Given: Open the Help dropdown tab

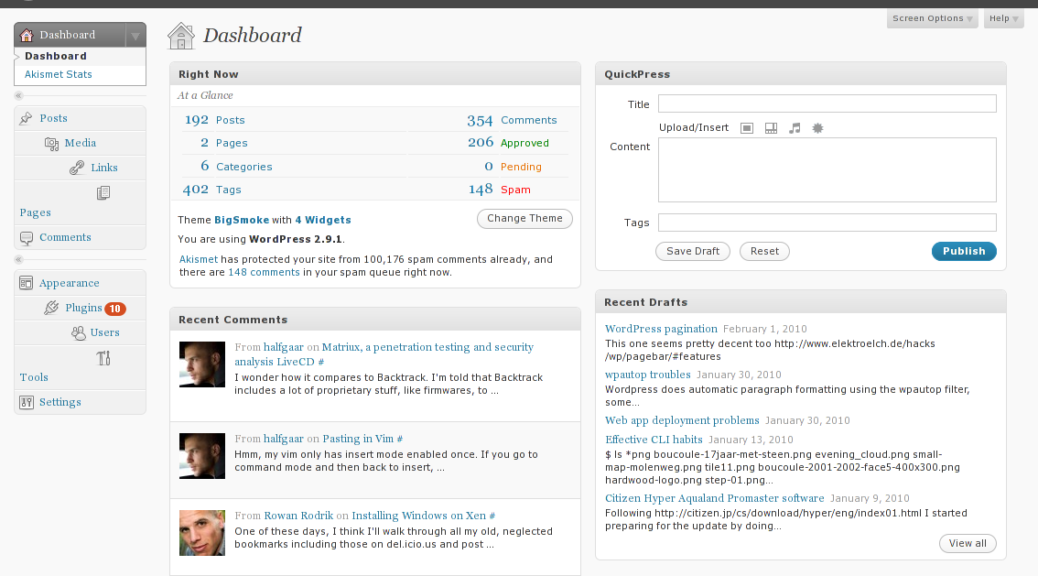Looking at the screenshot, I should tap(1004, 19).
